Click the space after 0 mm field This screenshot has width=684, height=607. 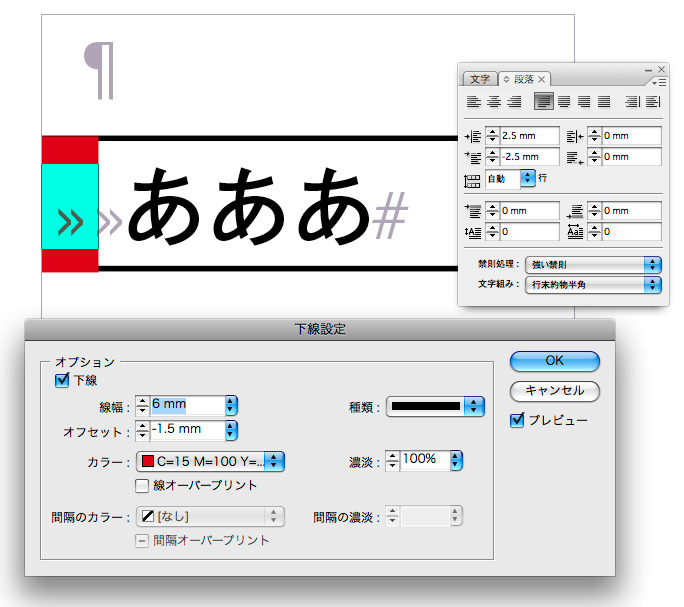tap(631, 211)
